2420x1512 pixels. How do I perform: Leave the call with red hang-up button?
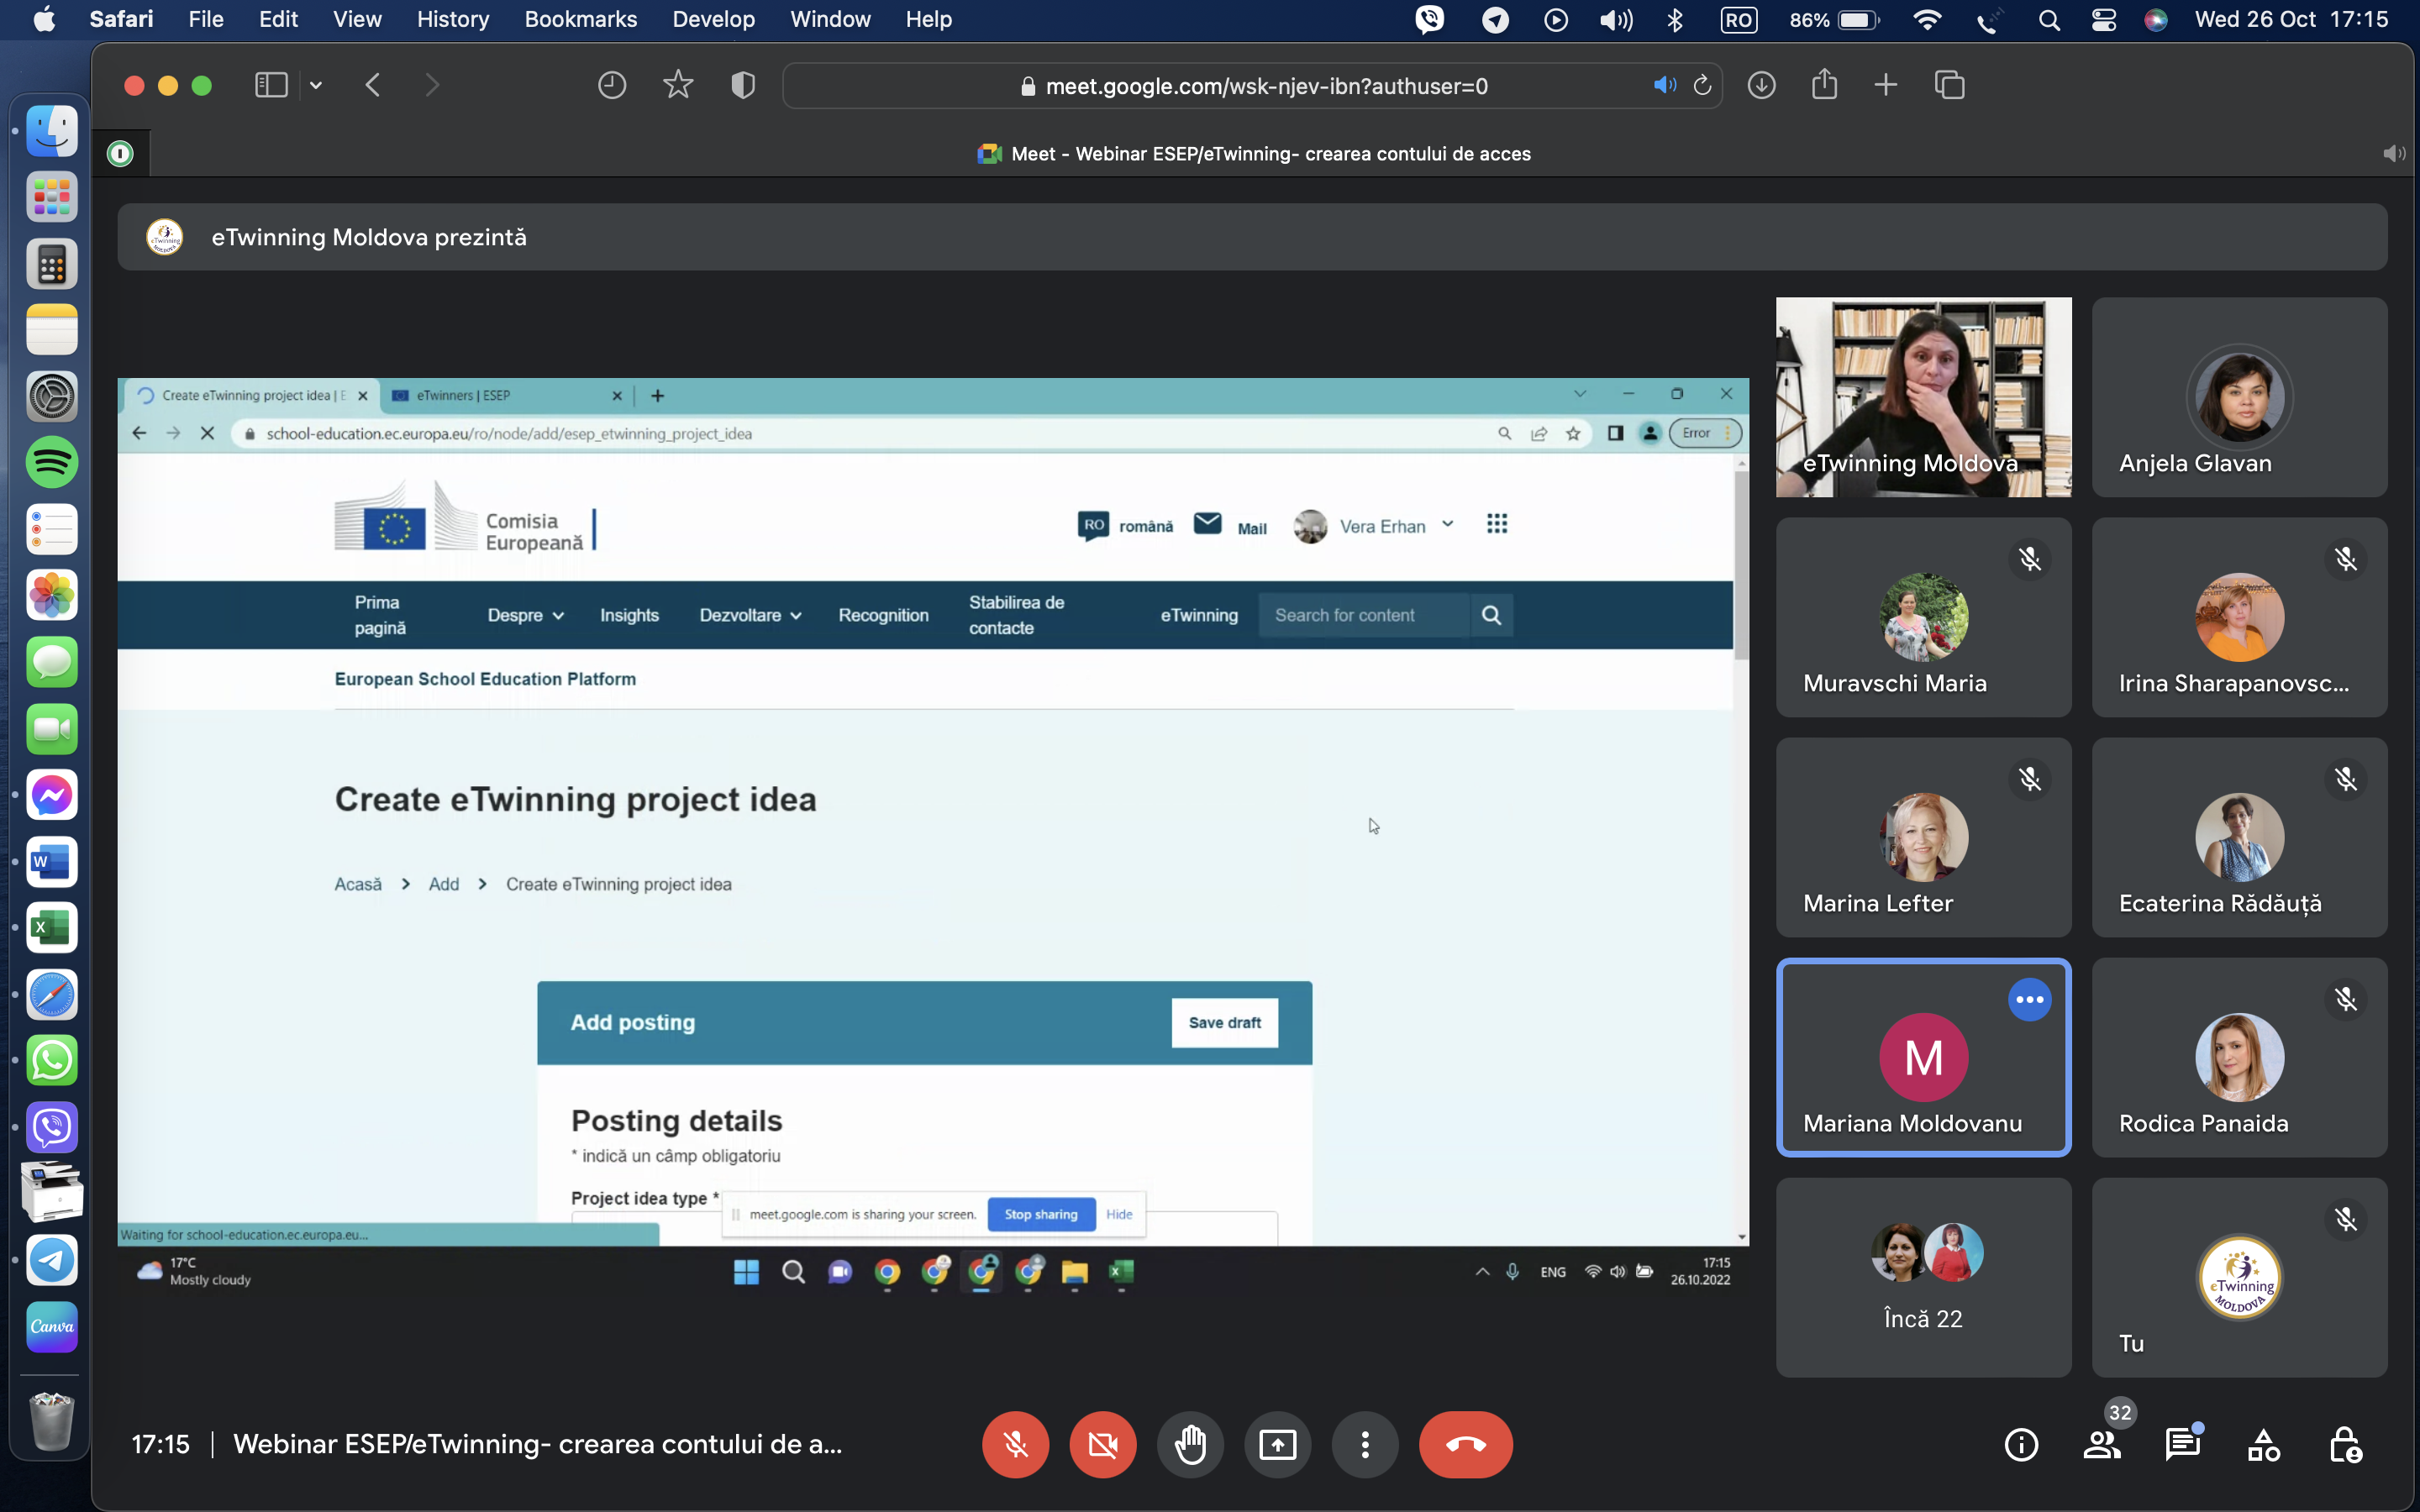[1465, 1444]
